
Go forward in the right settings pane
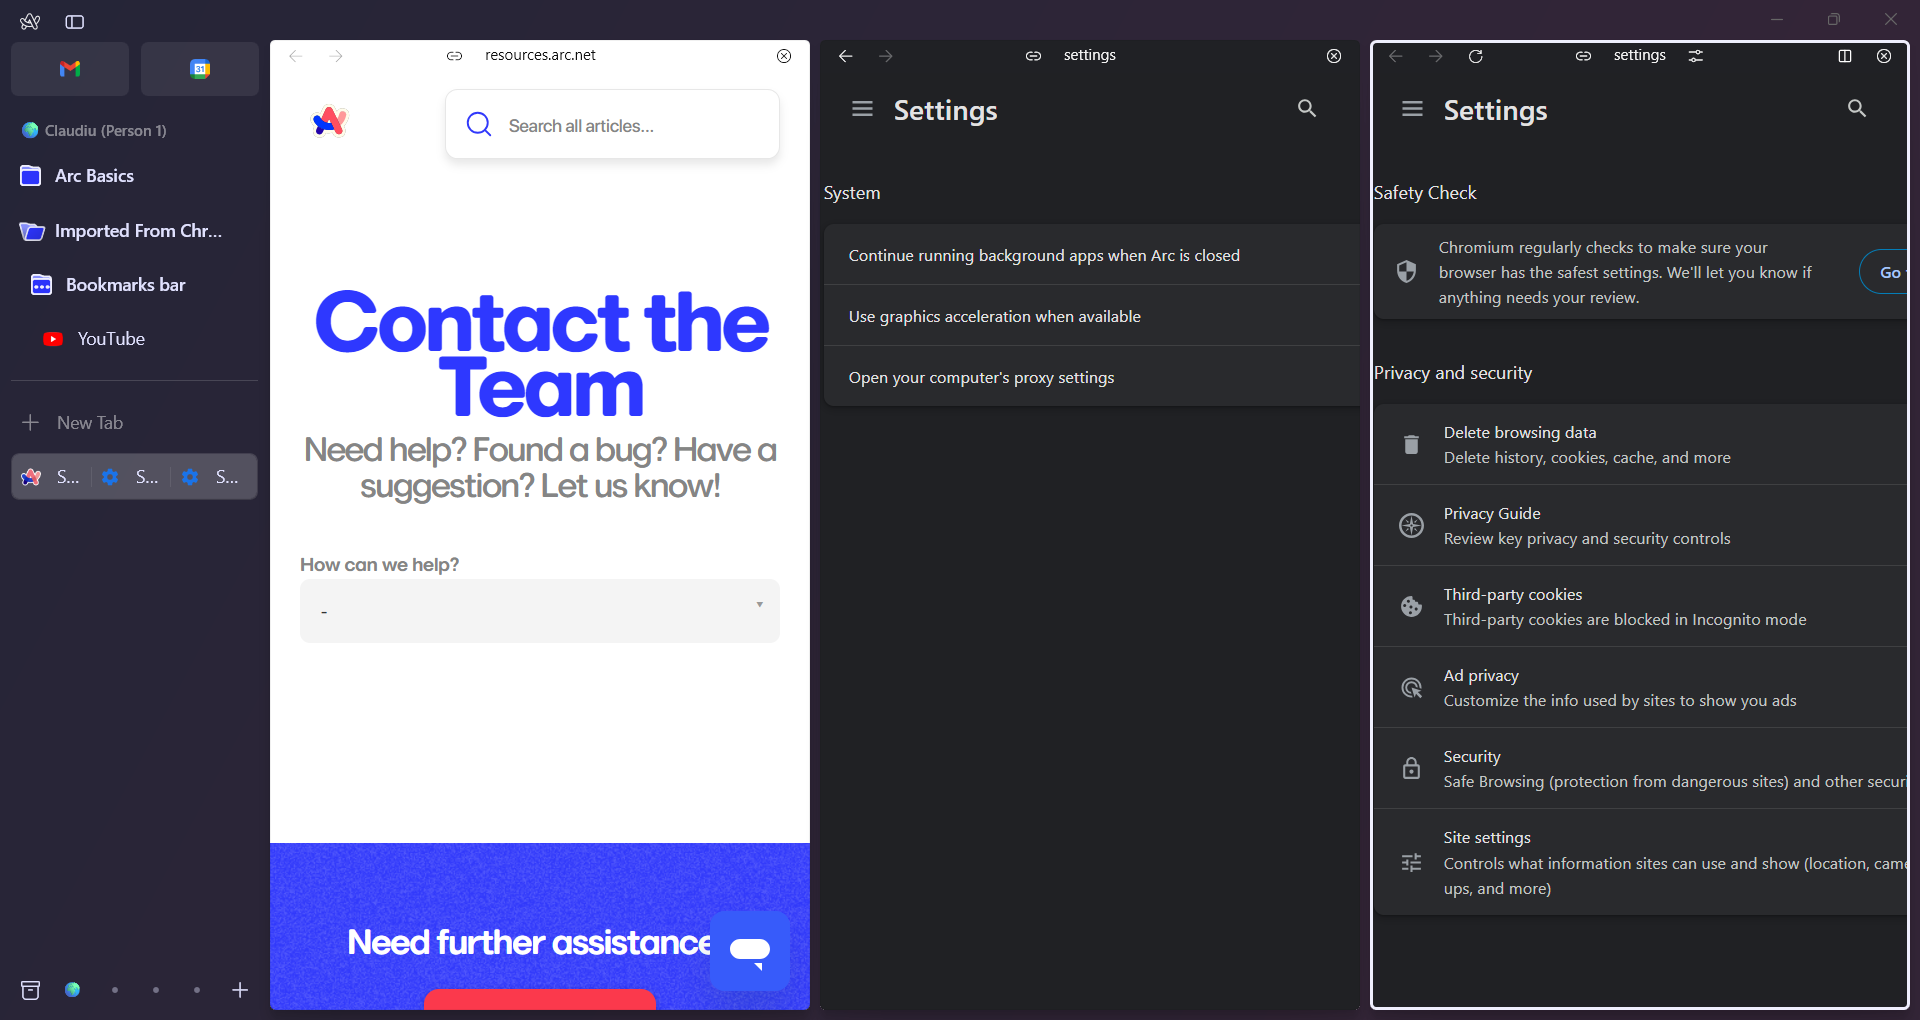1436,56
